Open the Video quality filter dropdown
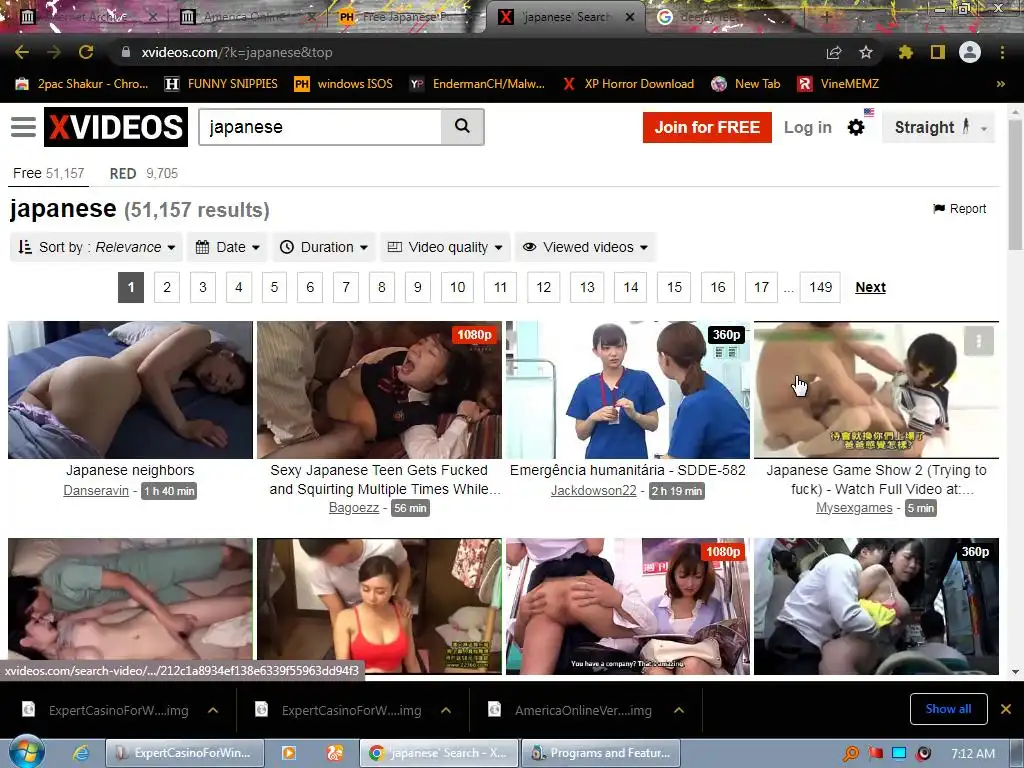The image size is (1024, 768). coord(445,248)
